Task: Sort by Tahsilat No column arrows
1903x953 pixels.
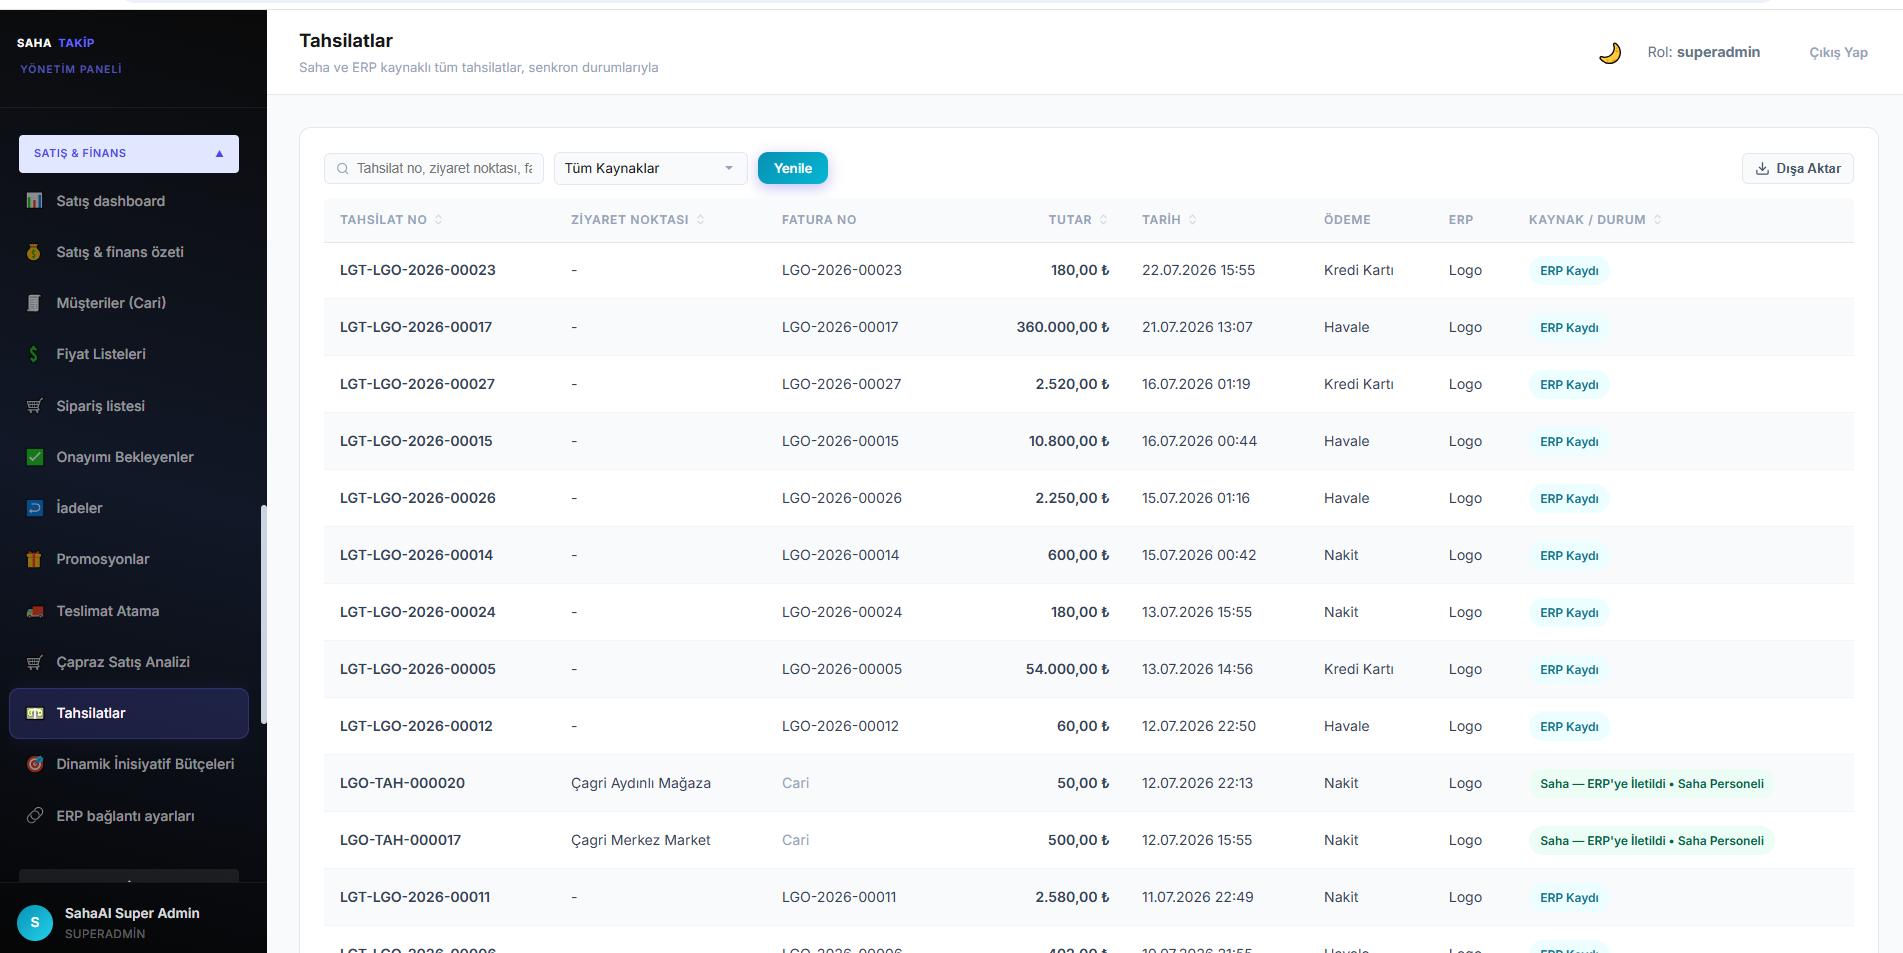Action: tap(438, 220)
